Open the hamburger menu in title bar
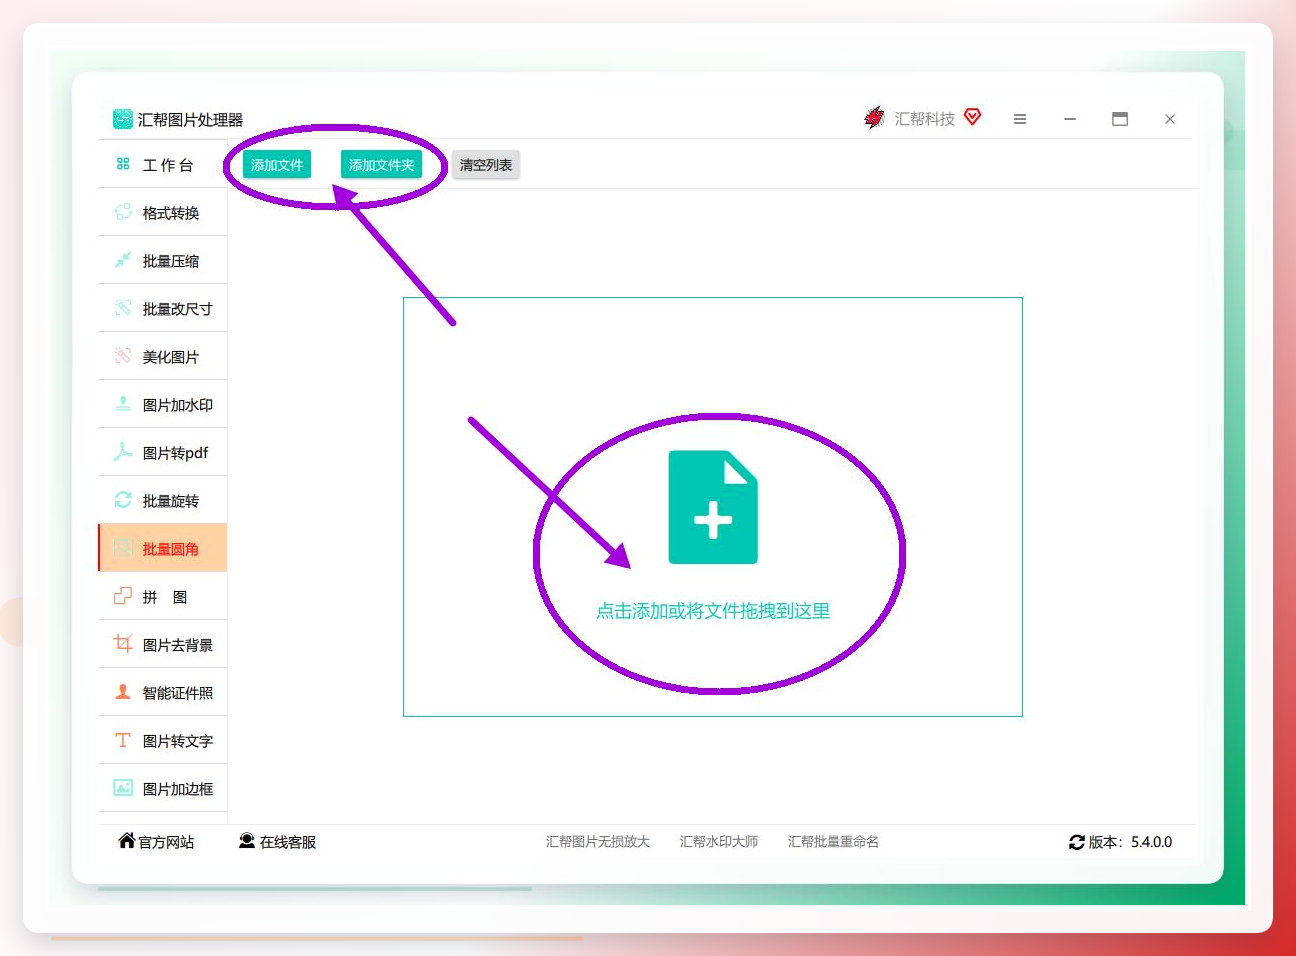 tap(1020, 119)
